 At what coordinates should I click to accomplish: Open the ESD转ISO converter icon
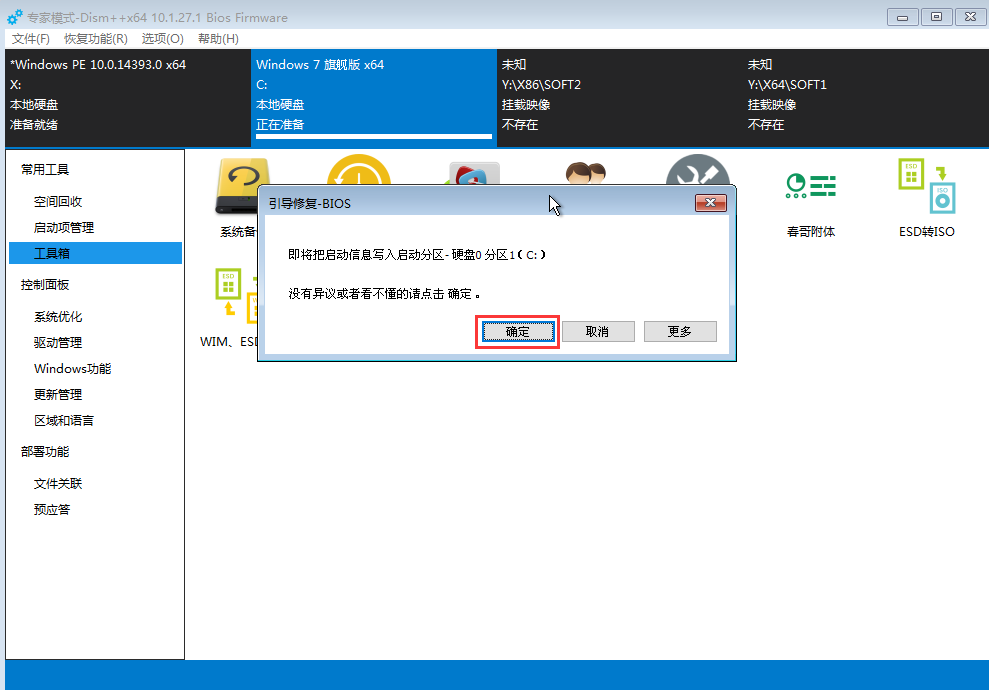[x=926, y=186]
